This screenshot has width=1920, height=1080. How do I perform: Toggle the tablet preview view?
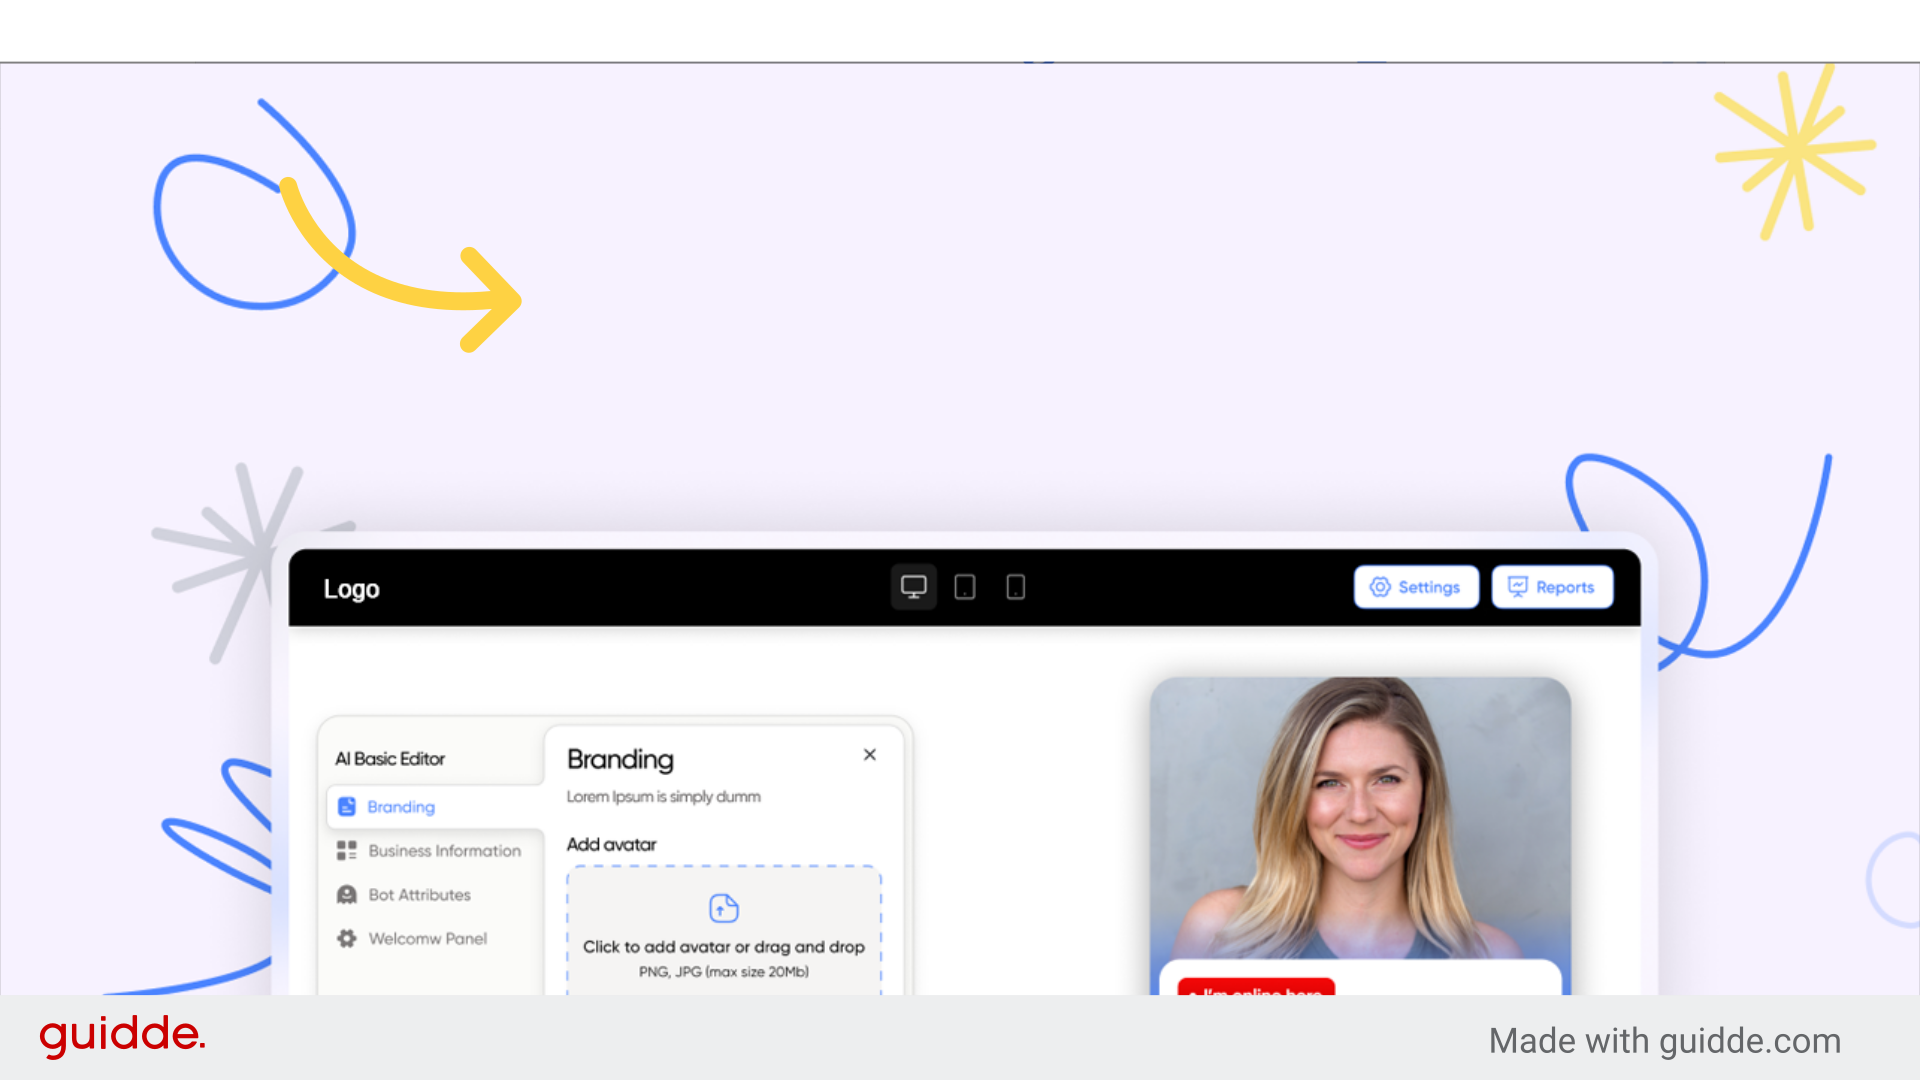click(x=964, y=587)
